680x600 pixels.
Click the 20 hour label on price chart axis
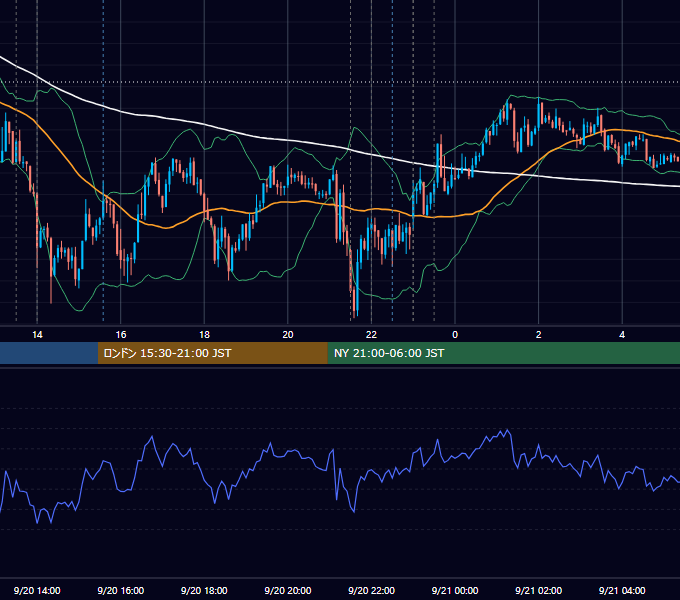[288, 335]
